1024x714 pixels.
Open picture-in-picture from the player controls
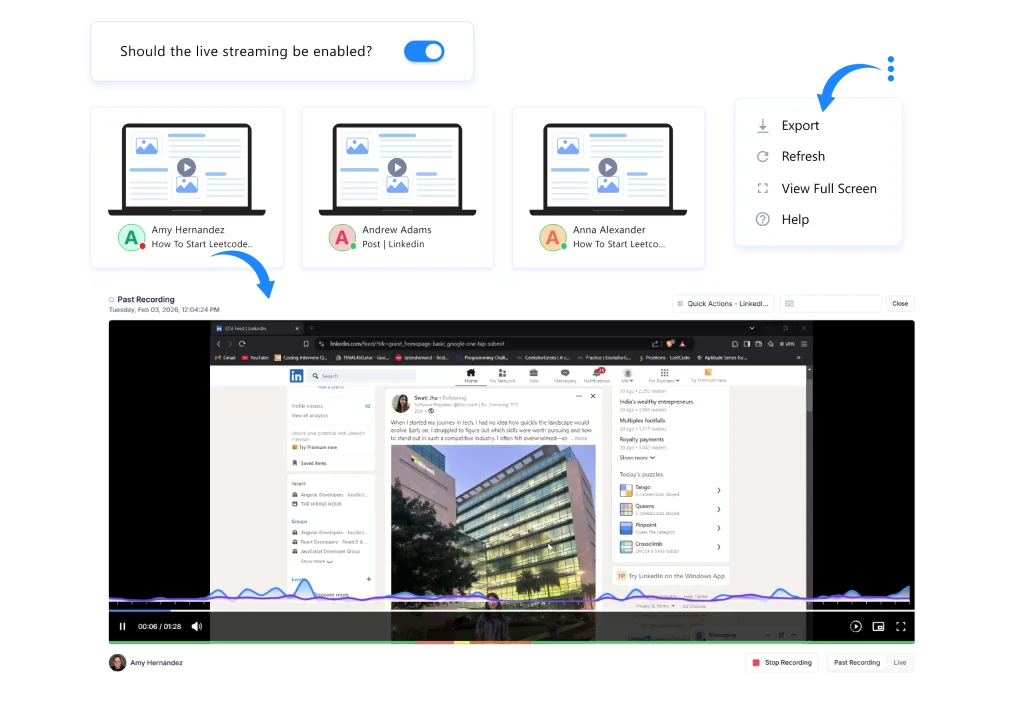[x=878, y=626]
